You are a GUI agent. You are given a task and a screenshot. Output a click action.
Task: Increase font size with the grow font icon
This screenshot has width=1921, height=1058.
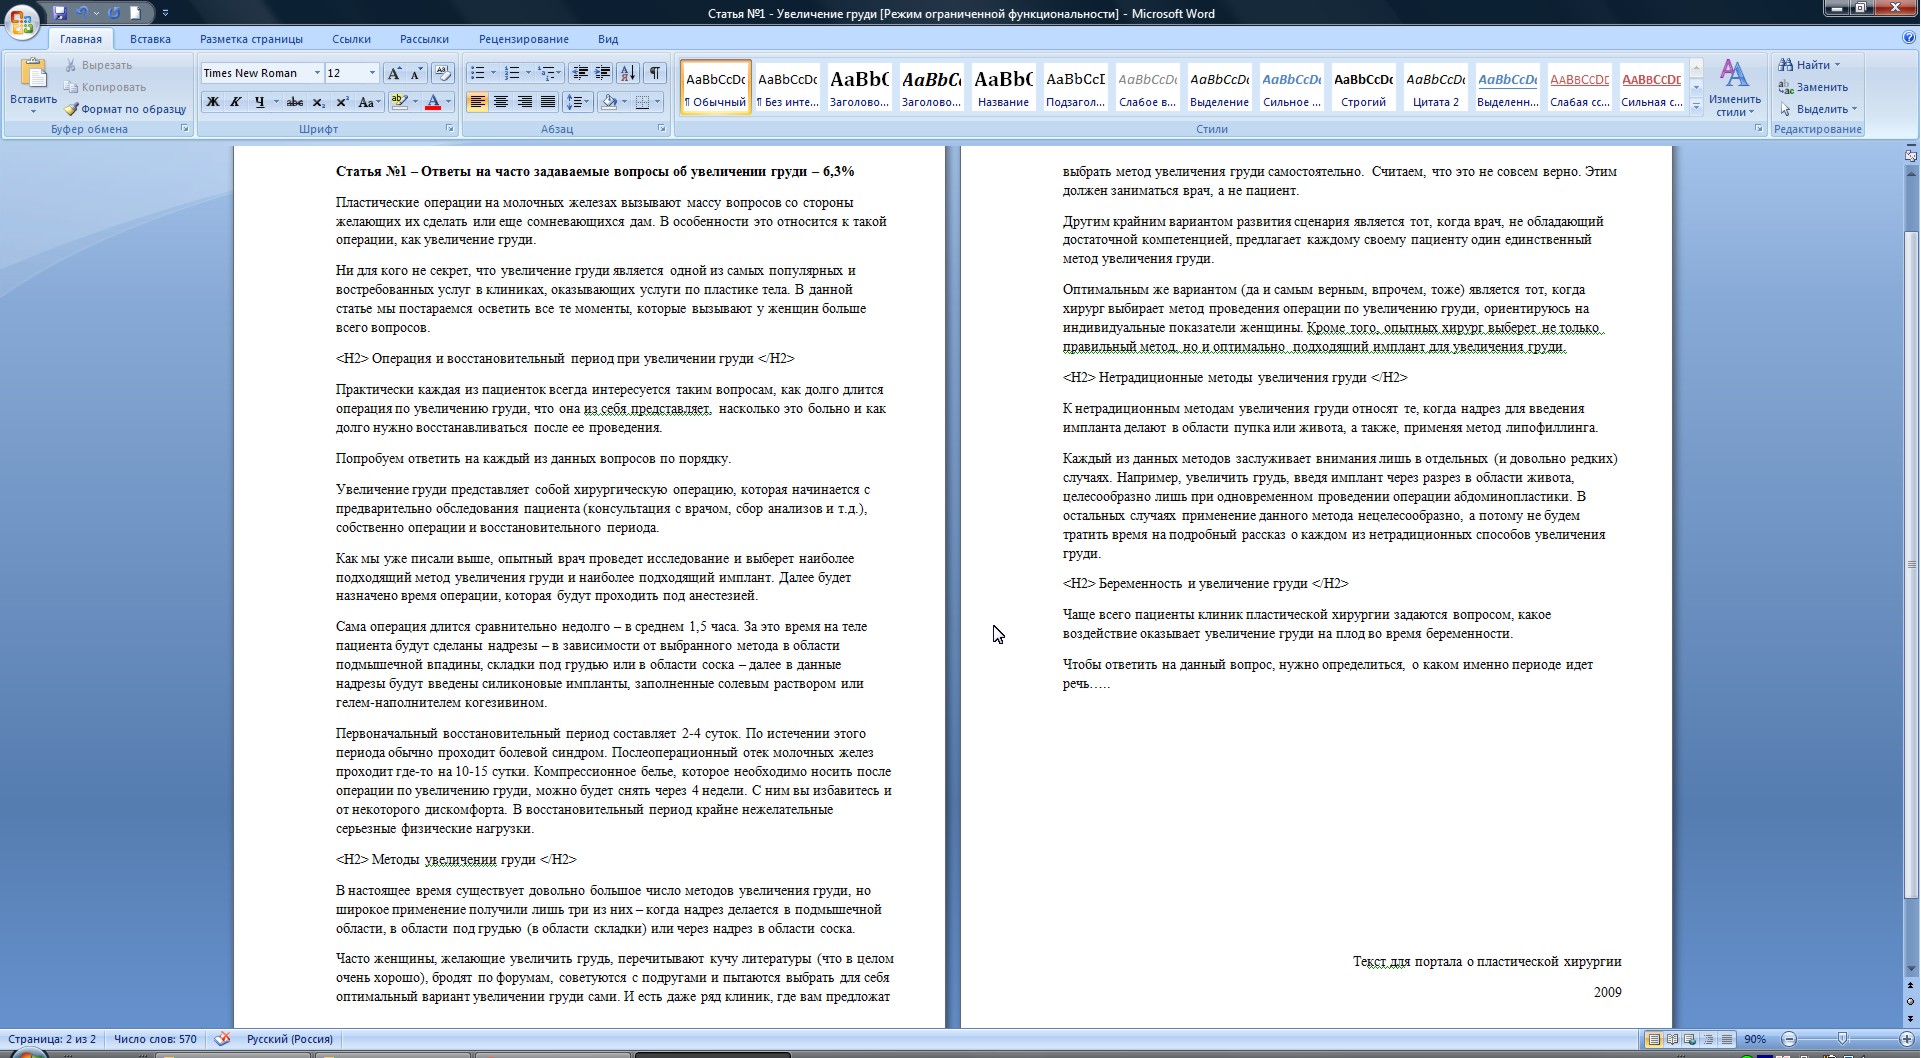tap(394, 73)
